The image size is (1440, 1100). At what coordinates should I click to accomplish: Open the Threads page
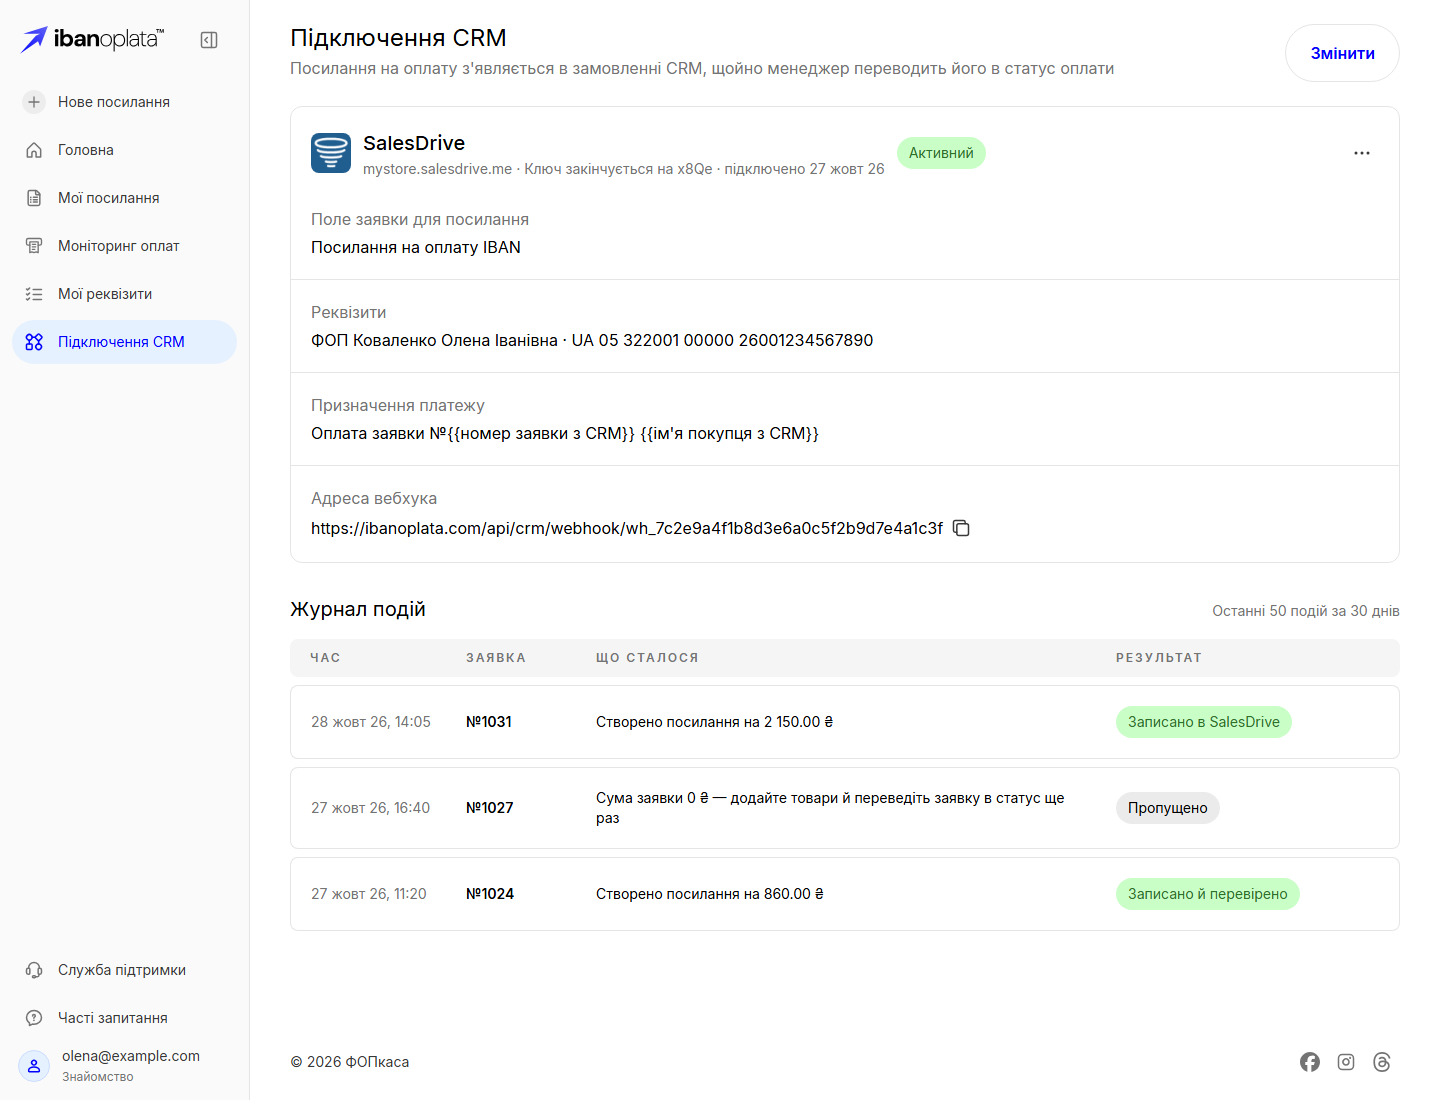1382,1062
